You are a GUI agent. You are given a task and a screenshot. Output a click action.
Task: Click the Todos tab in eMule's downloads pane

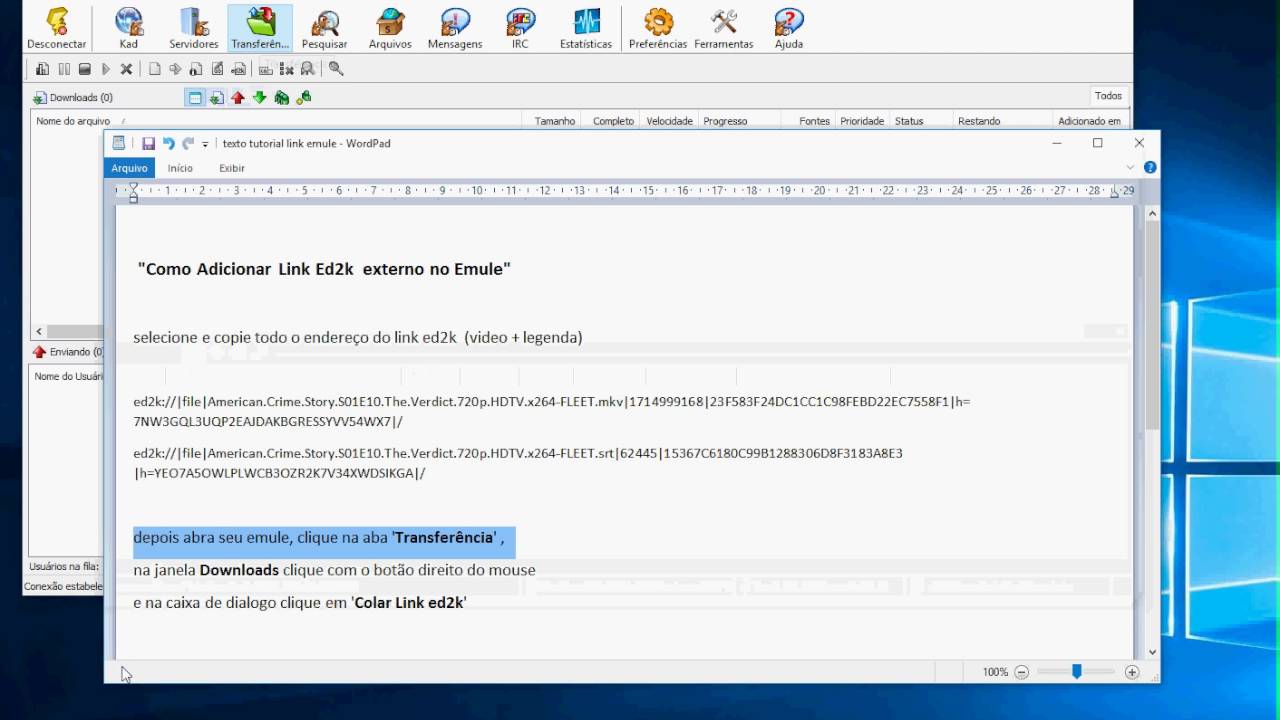pyautogui.click(x=1108, y=96)
